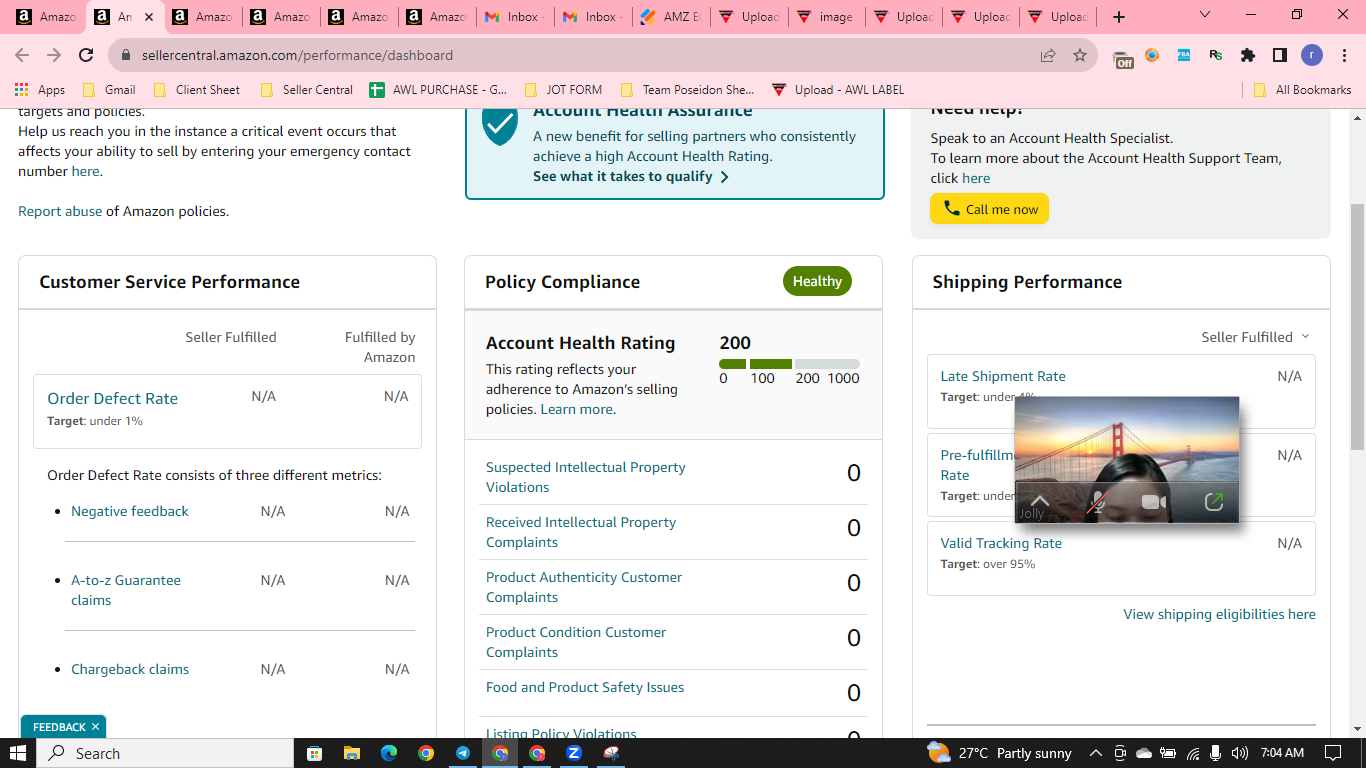
Task: Click the Learn more link for Account Health Rating
Action: pos(577,409)
